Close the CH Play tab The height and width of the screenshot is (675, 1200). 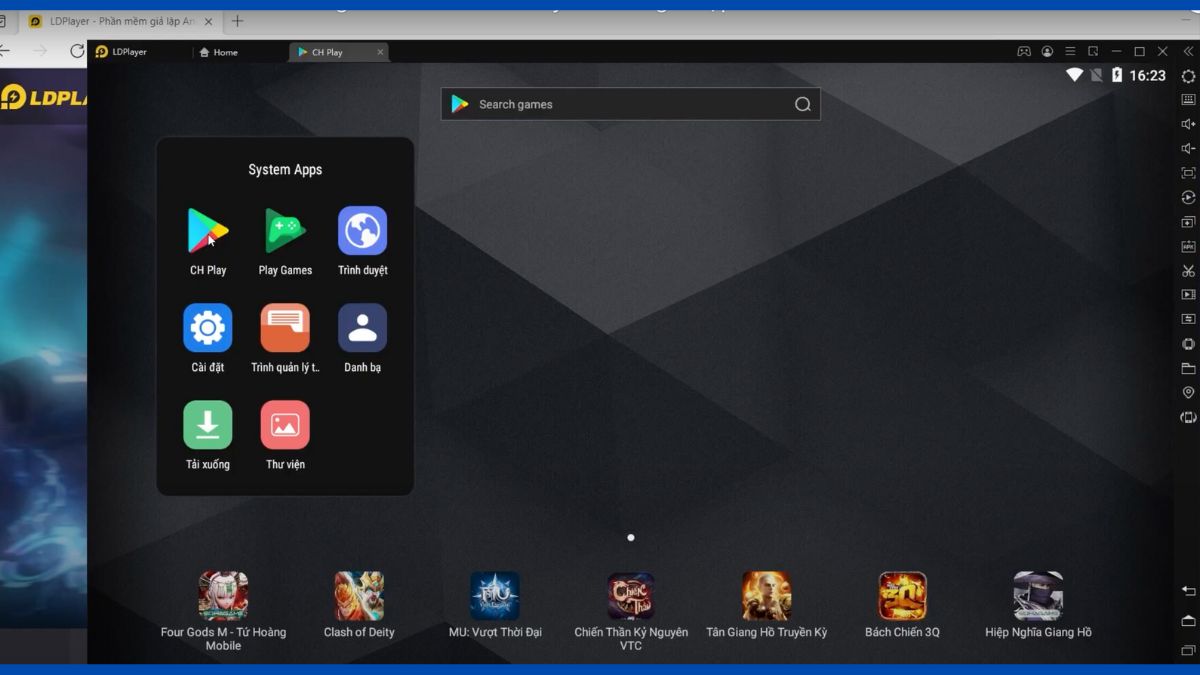tap(380, 52)
